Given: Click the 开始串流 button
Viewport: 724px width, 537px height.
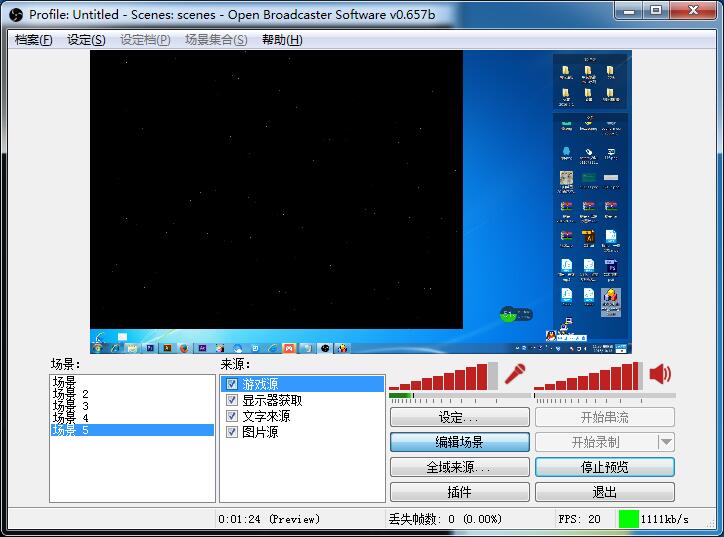Looking at the screenshot, I should 604,417.
